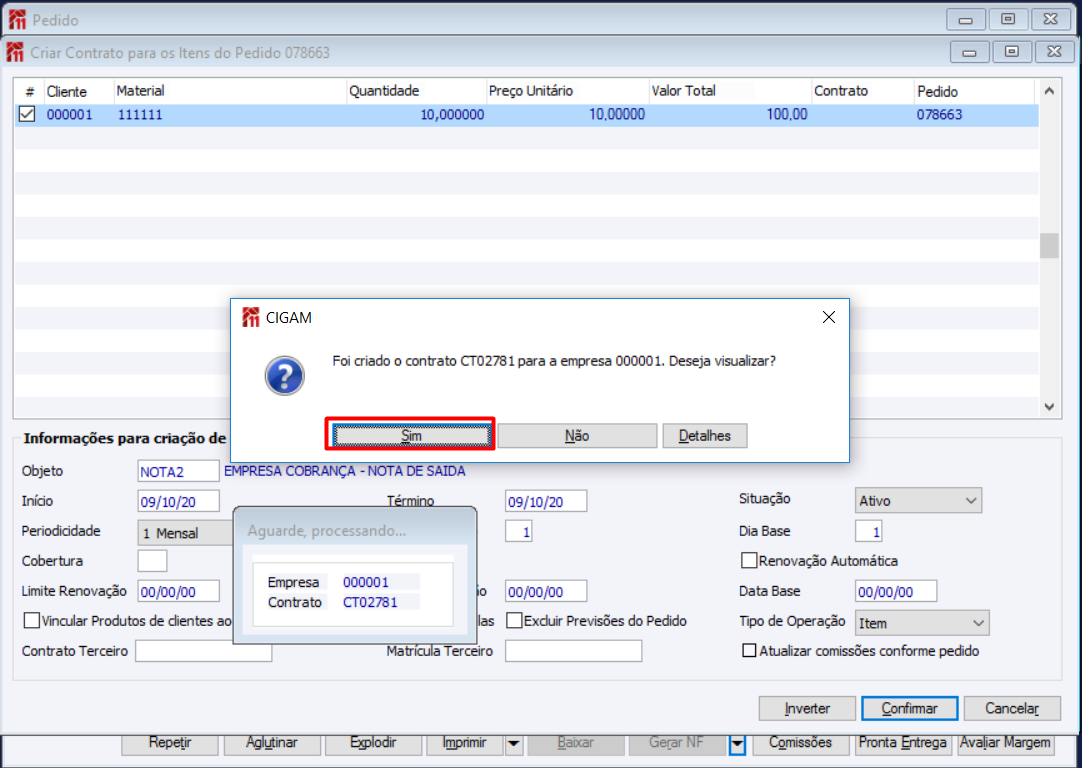
Task: Open the Gerar NF dropdown arrow
Action: pos(738,744)
